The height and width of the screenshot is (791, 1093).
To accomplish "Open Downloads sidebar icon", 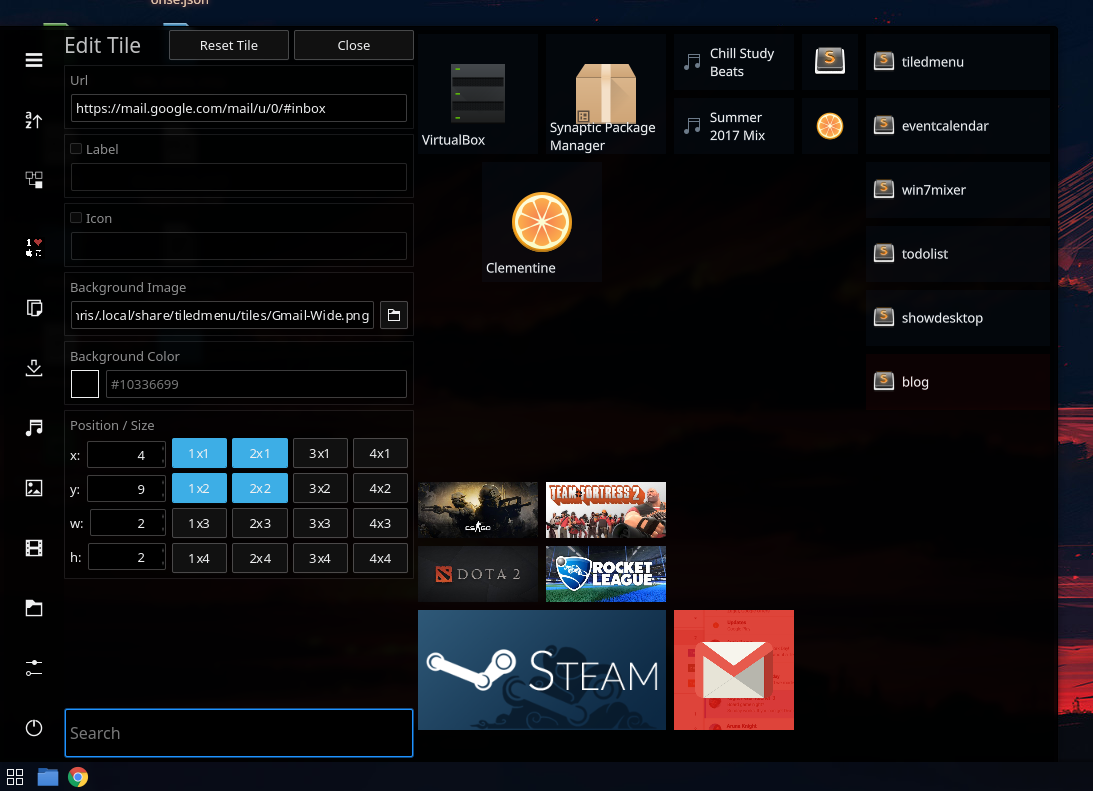I will (x=33, y=367).
